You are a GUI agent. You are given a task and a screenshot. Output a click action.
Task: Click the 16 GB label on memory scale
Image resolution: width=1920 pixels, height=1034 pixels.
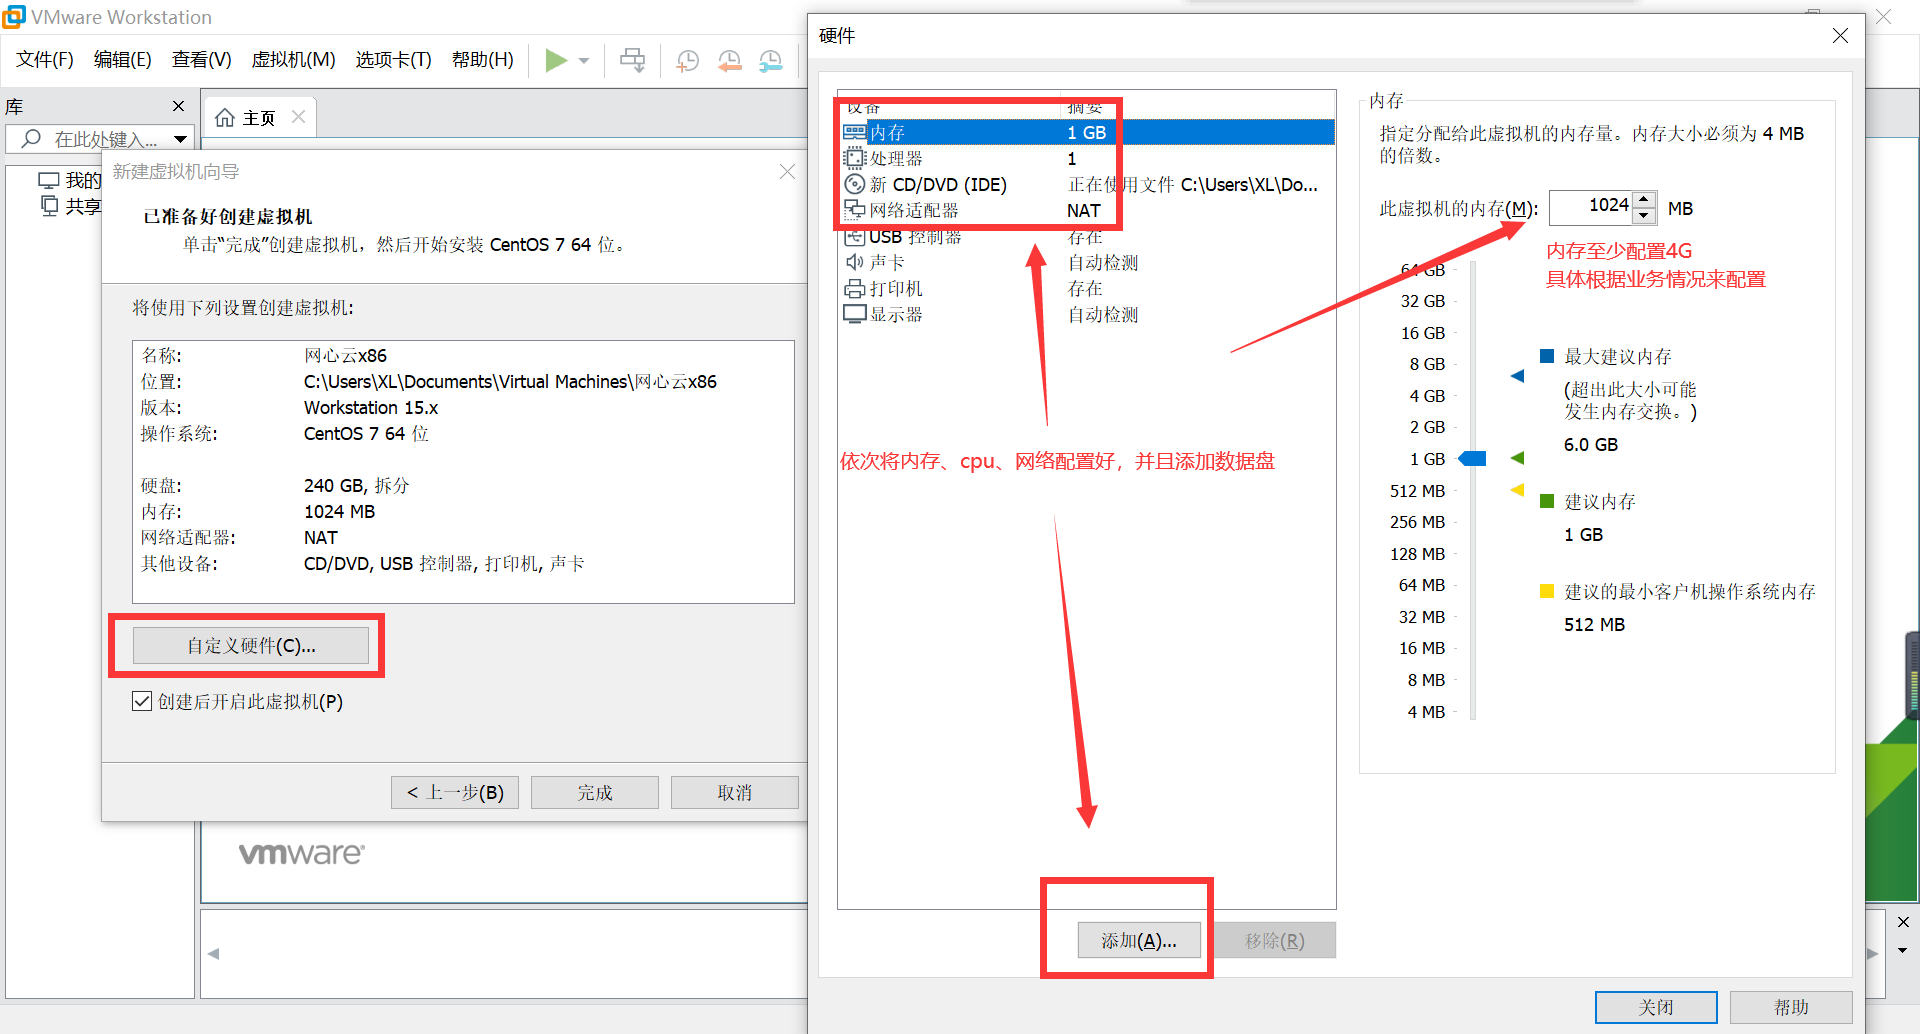(1422, 333)
